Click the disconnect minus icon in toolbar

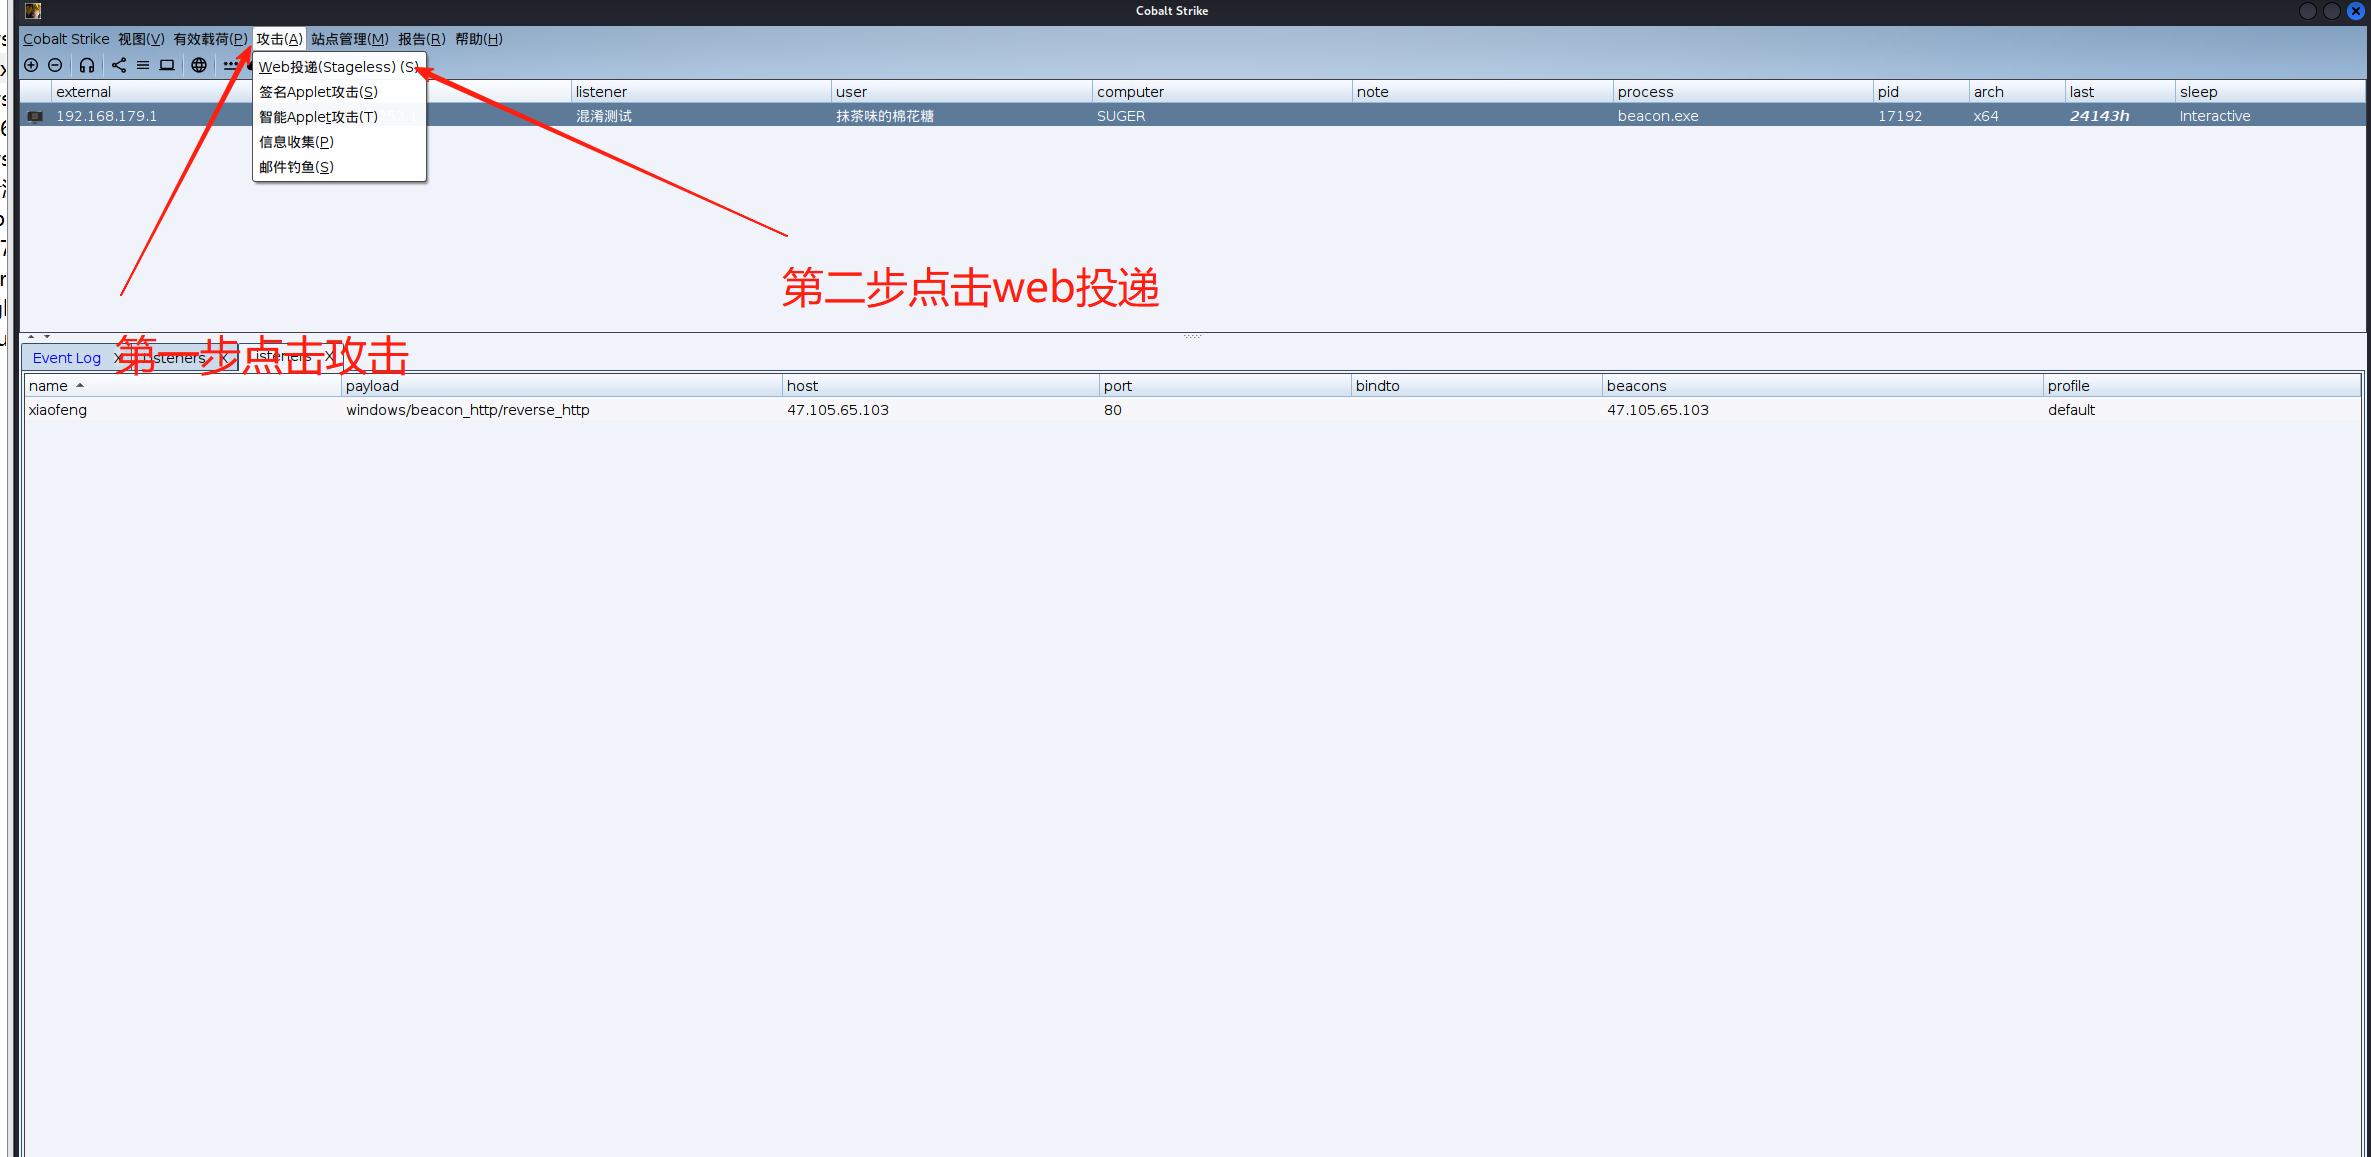55,65
